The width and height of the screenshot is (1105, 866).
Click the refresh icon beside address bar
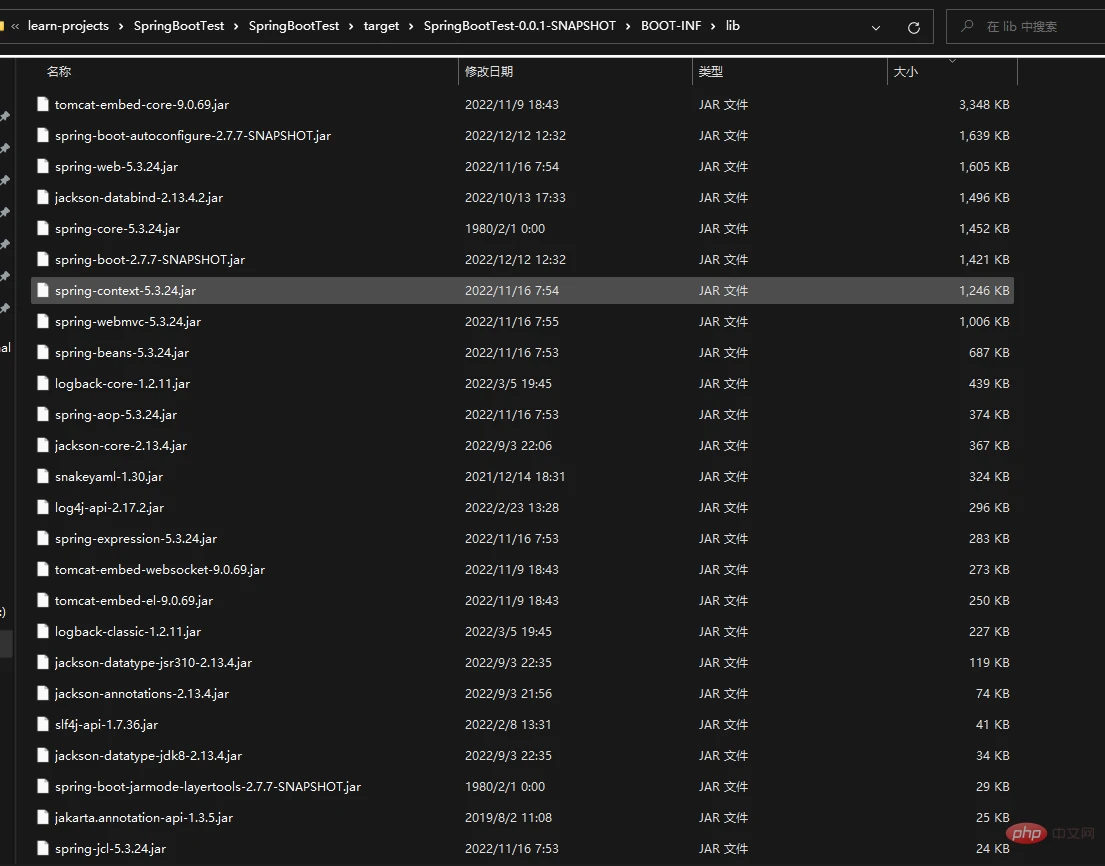(x=913, y=27)
